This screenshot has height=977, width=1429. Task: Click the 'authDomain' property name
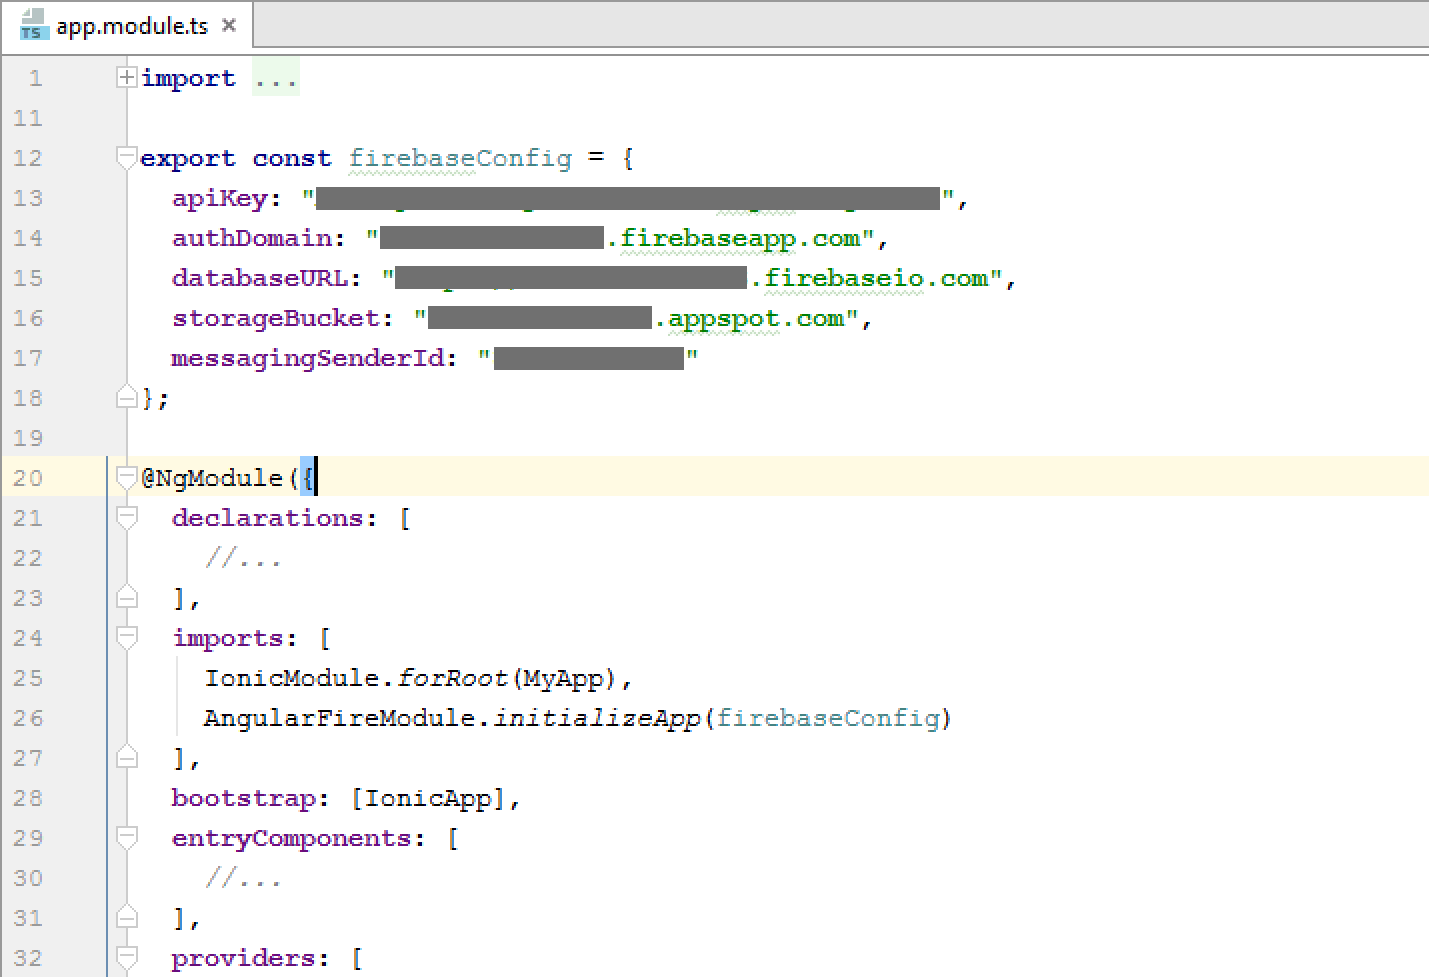[252, 238]
